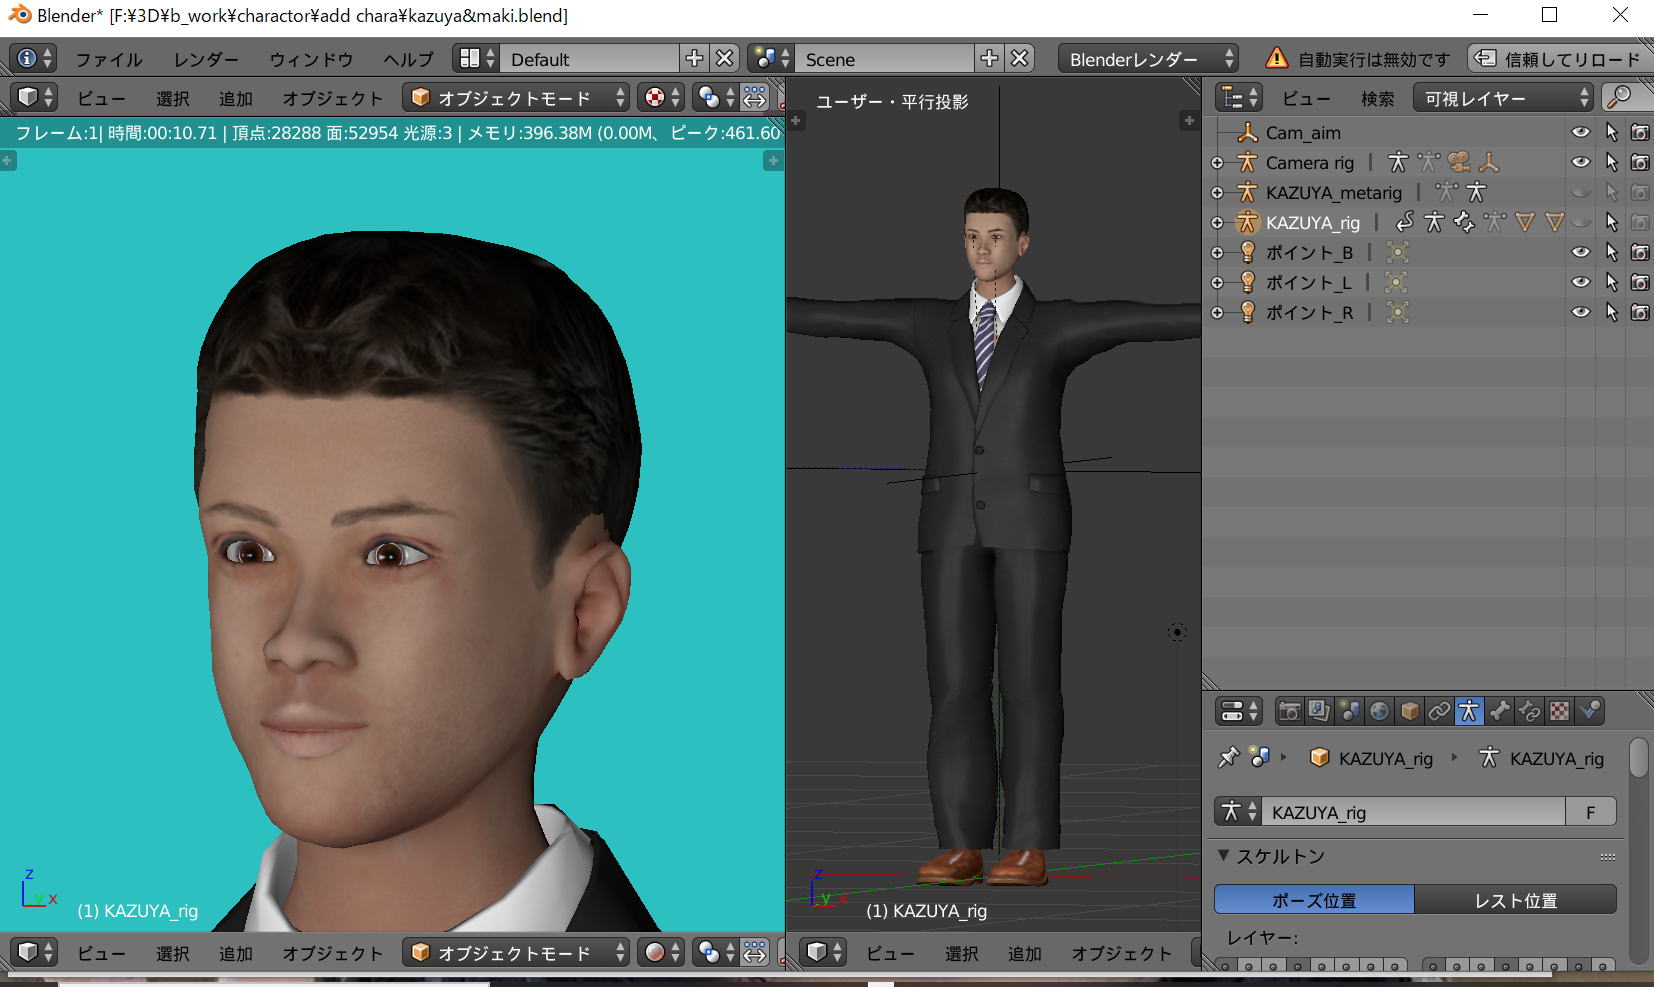The height and width of the screenshot is (987, 1654).
Task: Click the レスト位置 button
Action: point(1515,900)
